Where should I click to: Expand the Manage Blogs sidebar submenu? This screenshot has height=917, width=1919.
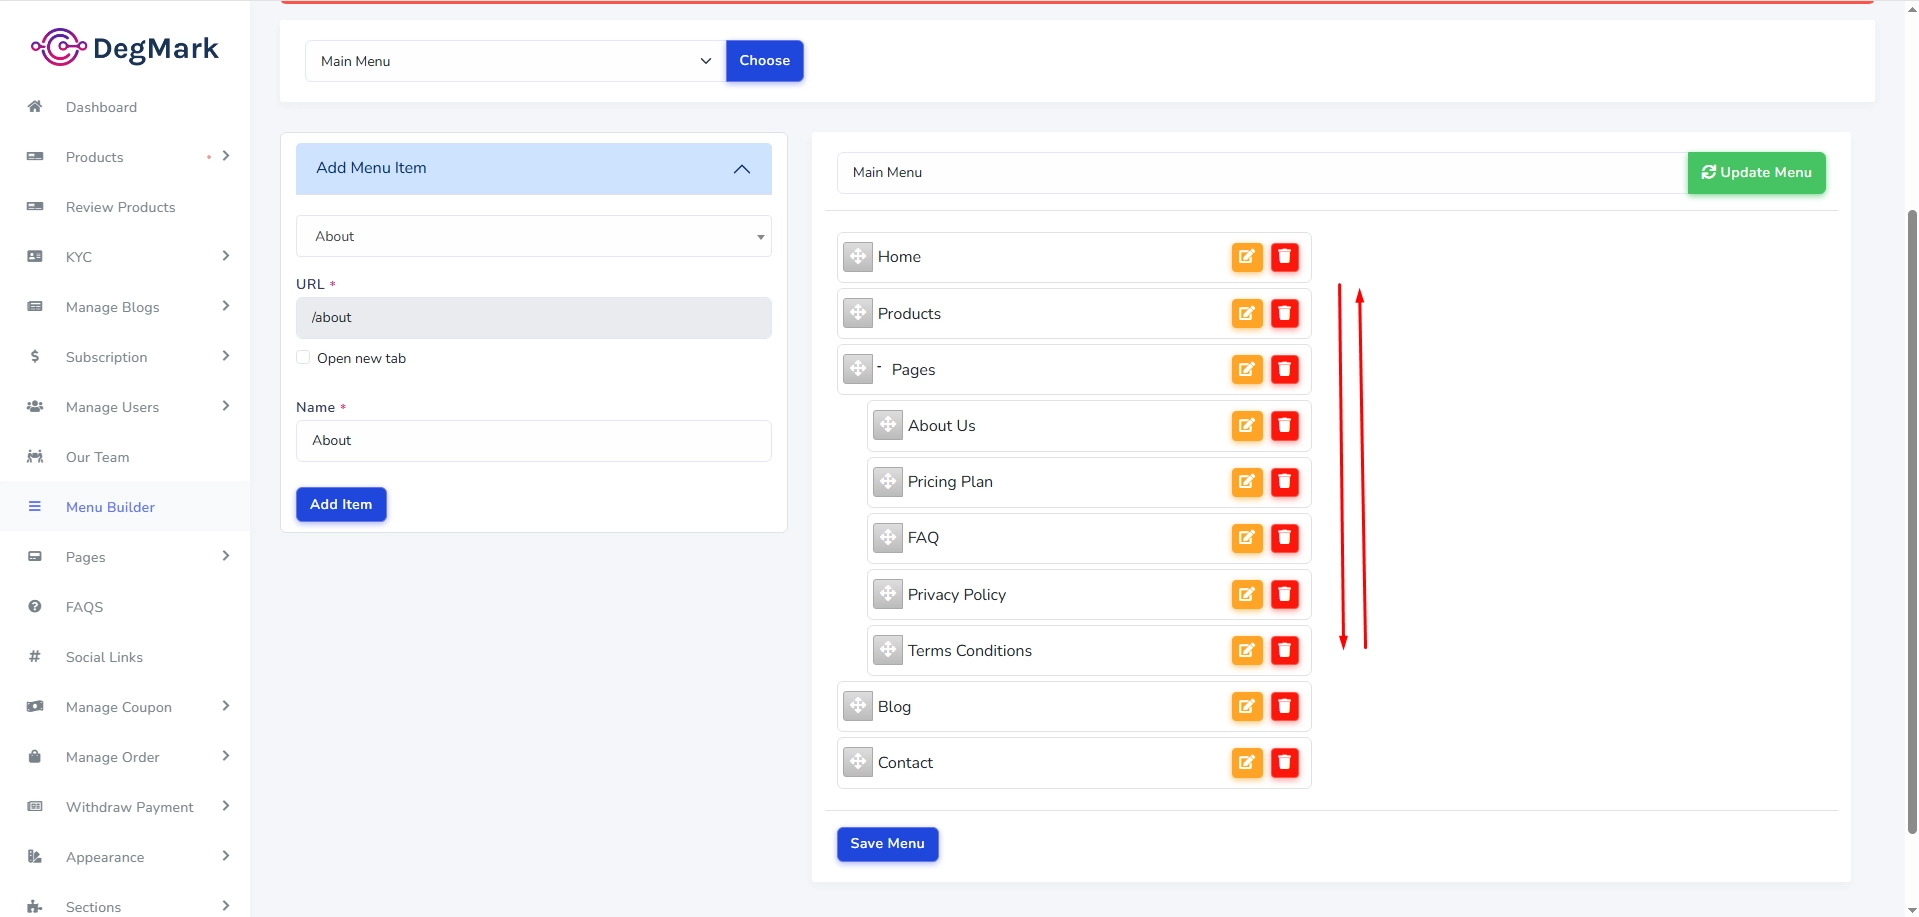point(226,306)
